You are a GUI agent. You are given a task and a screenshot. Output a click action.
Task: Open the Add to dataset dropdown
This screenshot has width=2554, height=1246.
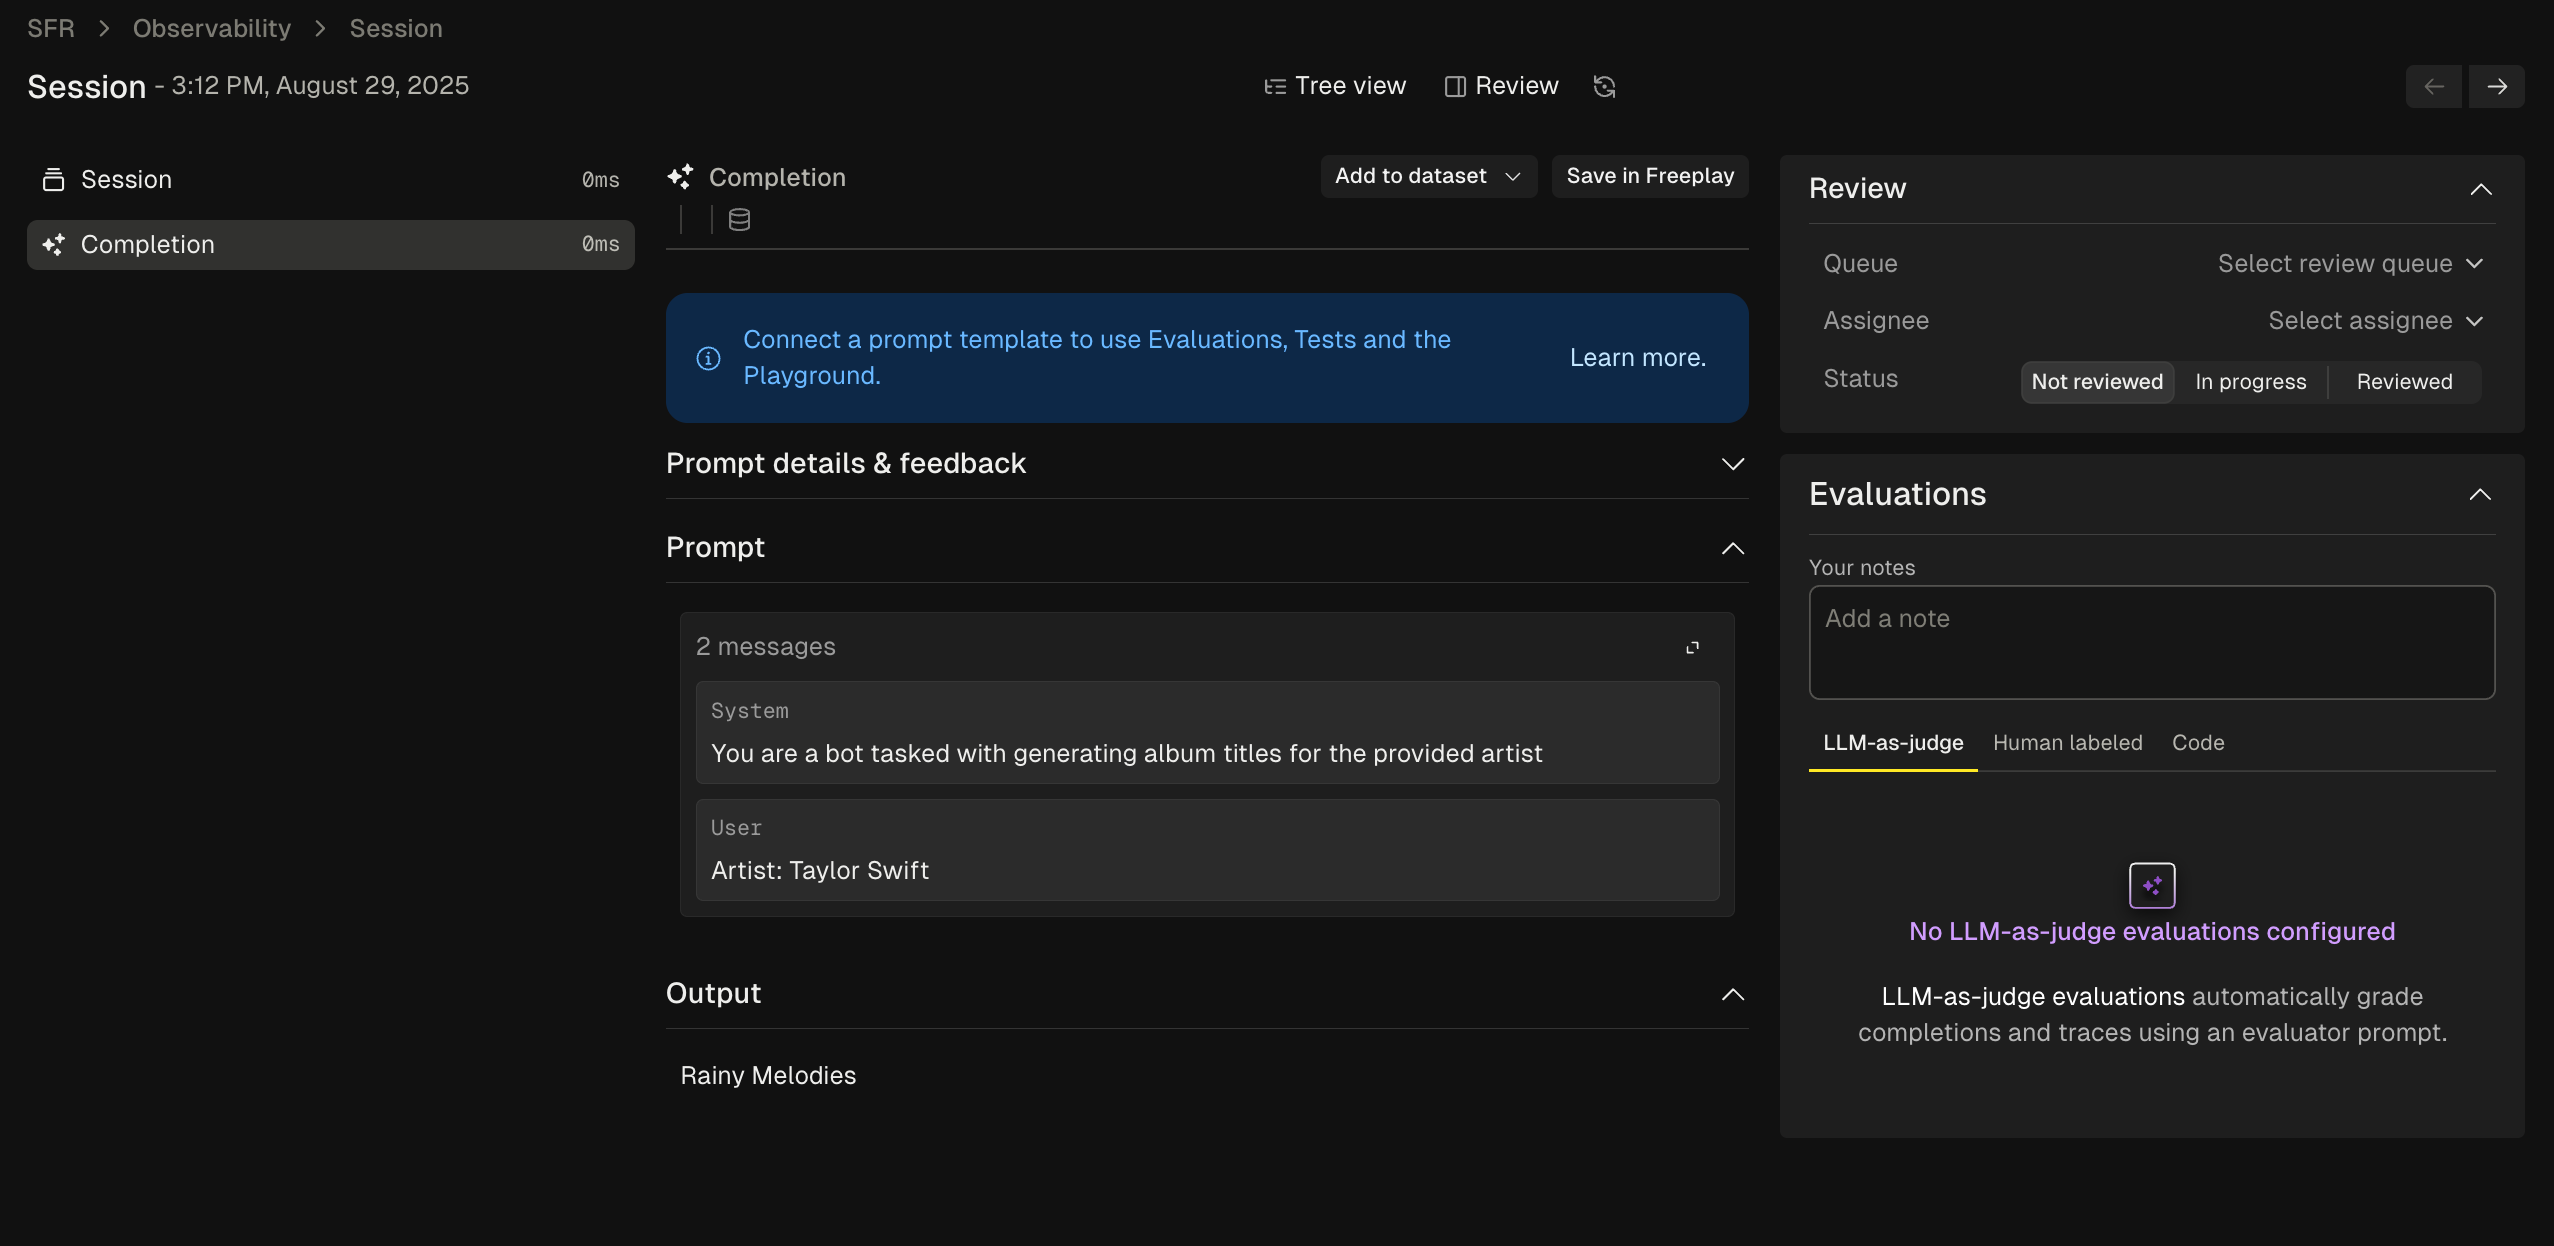[x=1427, y=176]
